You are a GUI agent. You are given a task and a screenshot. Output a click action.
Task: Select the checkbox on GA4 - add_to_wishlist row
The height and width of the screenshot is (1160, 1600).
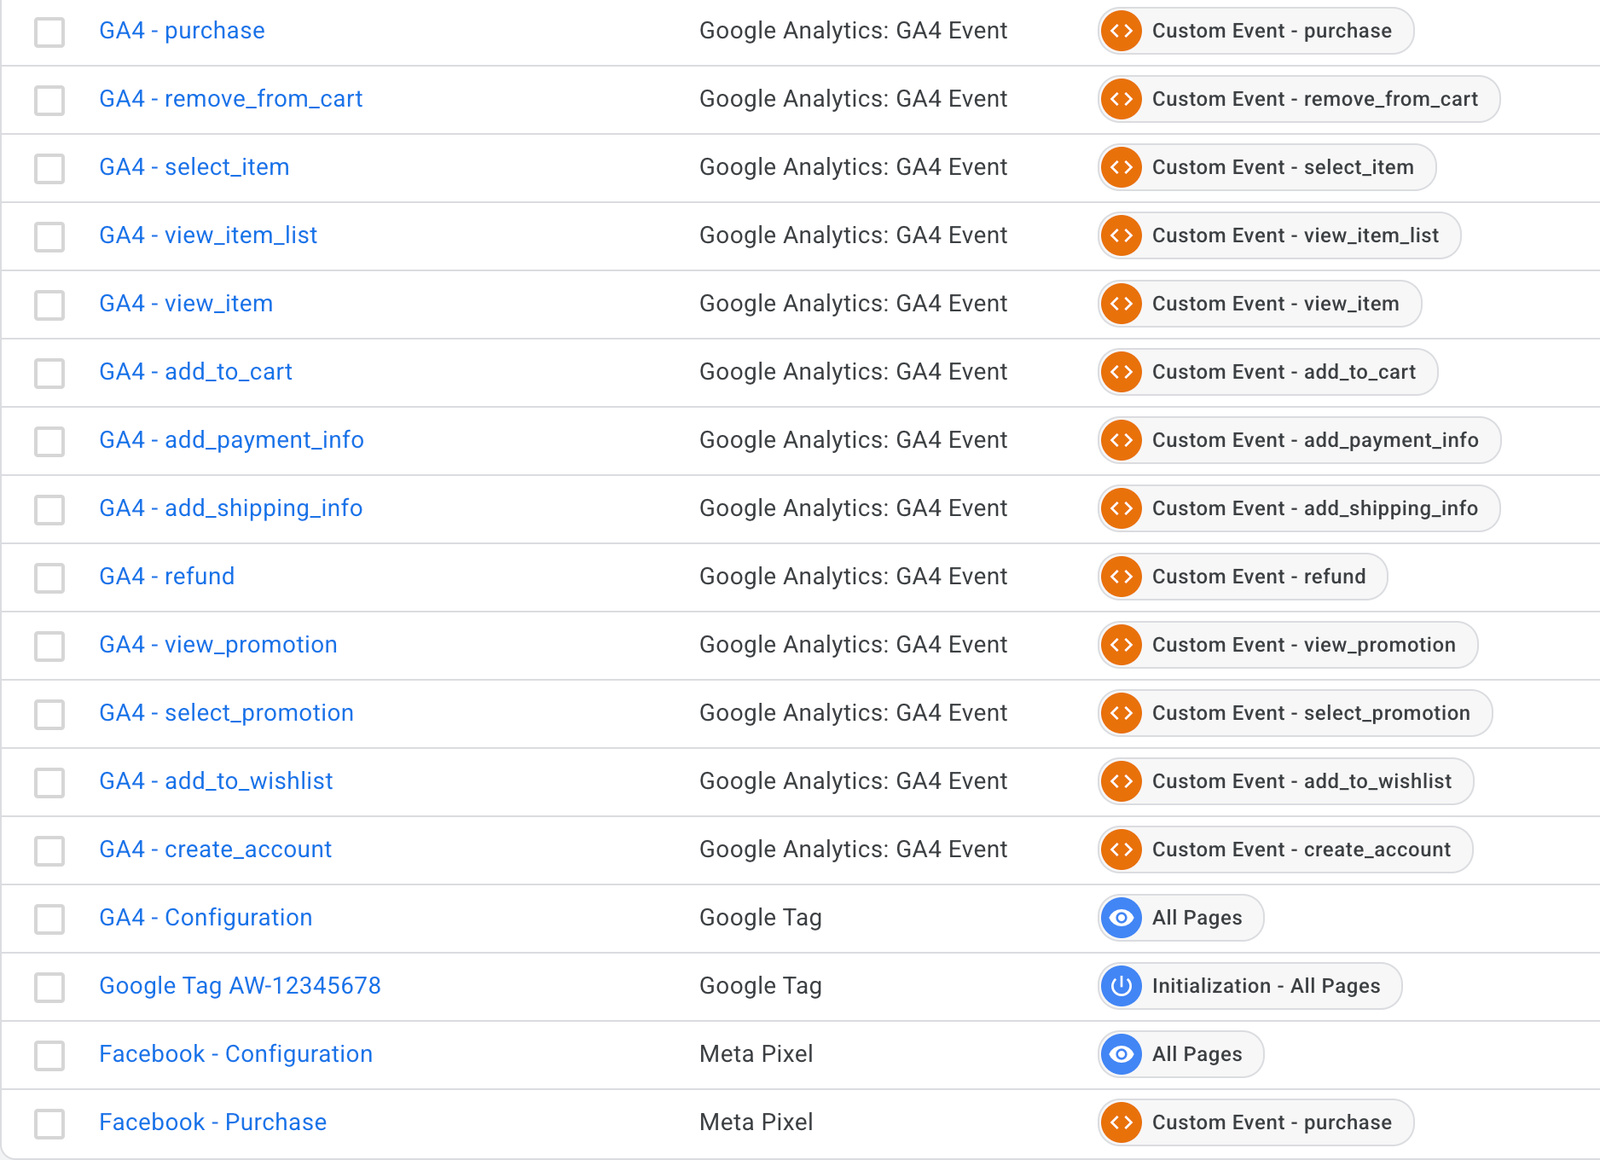[49, 783]
